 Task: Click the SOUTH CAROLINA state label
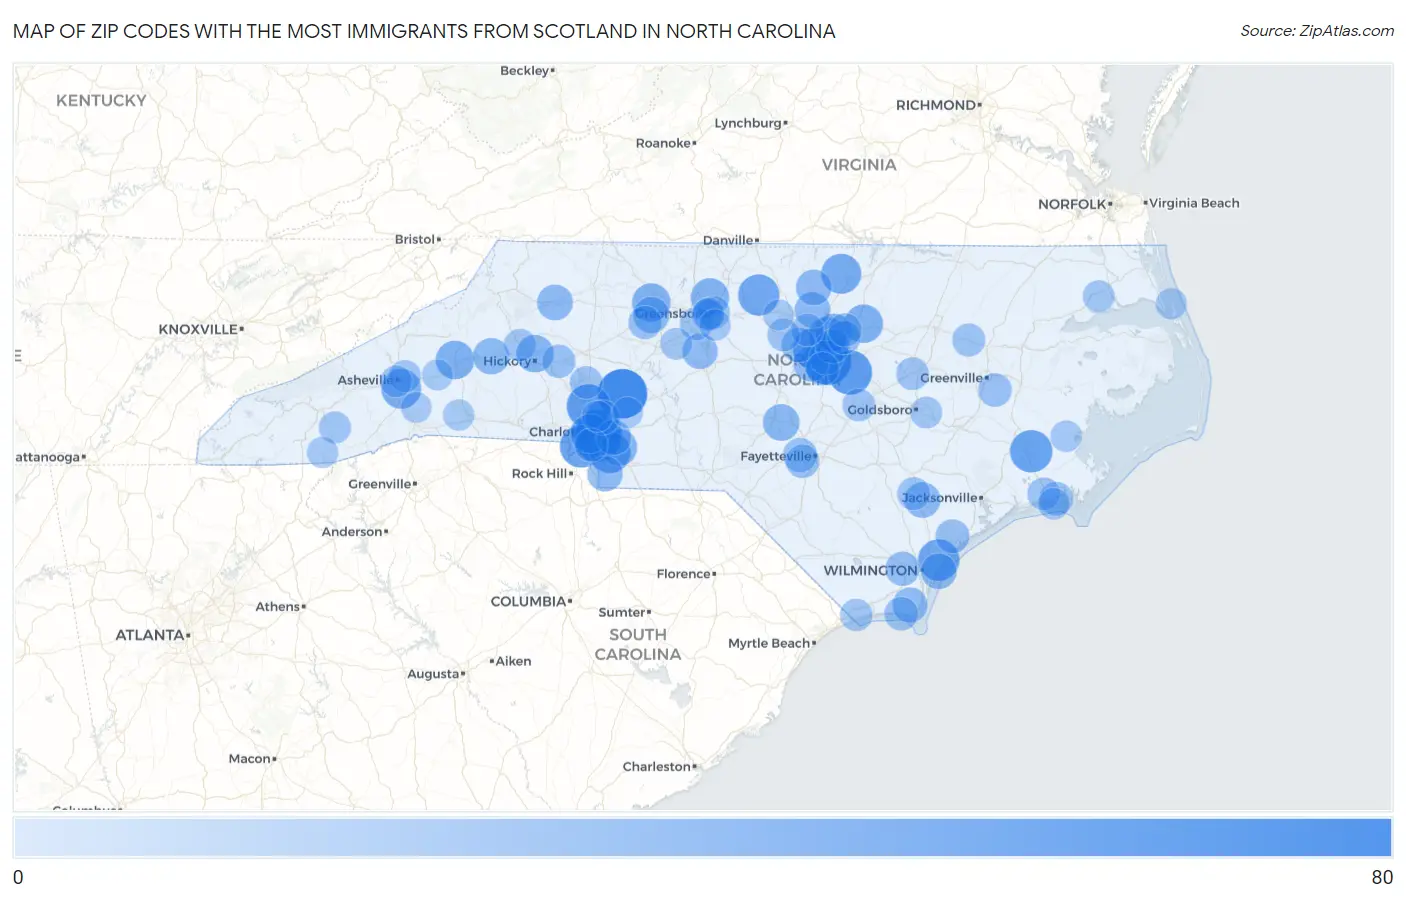click(x=638, y=645)
